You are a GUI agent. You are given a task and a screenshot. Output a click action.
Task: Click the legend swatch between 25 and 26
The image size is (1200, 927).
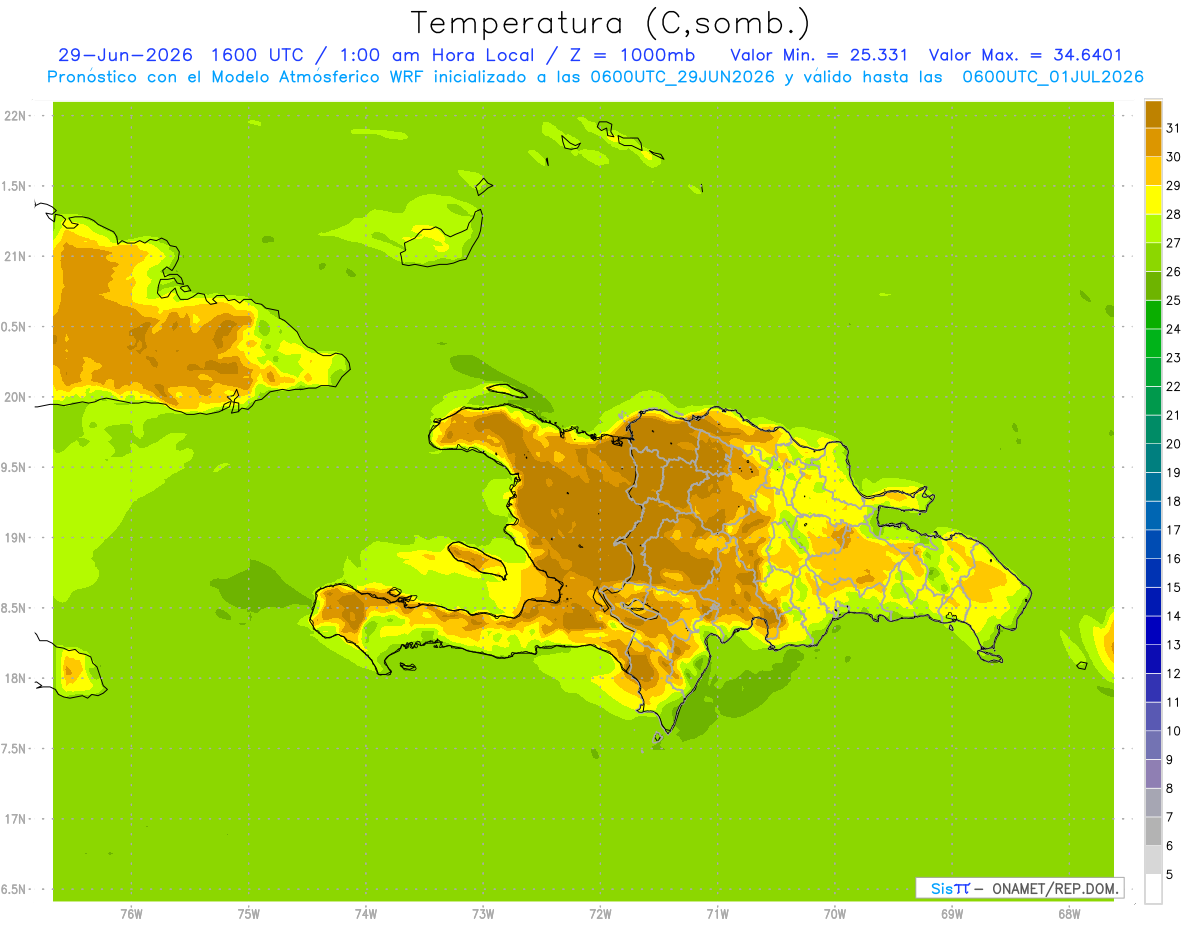(x=1153, y=286)
